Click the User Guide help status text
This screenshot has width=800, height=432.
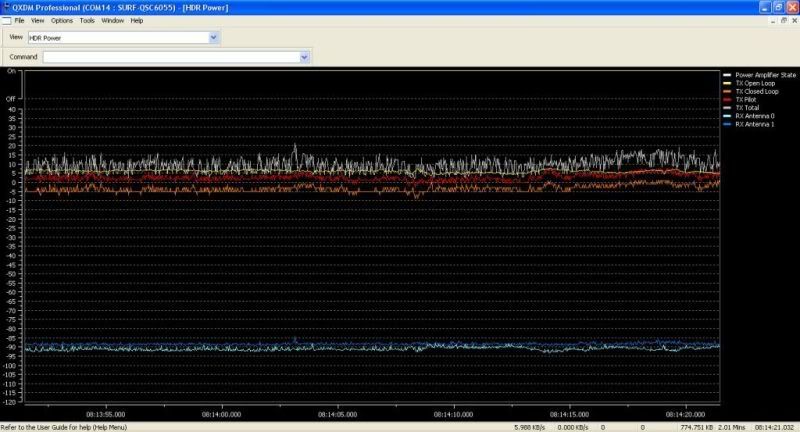[x=64, y=427]
